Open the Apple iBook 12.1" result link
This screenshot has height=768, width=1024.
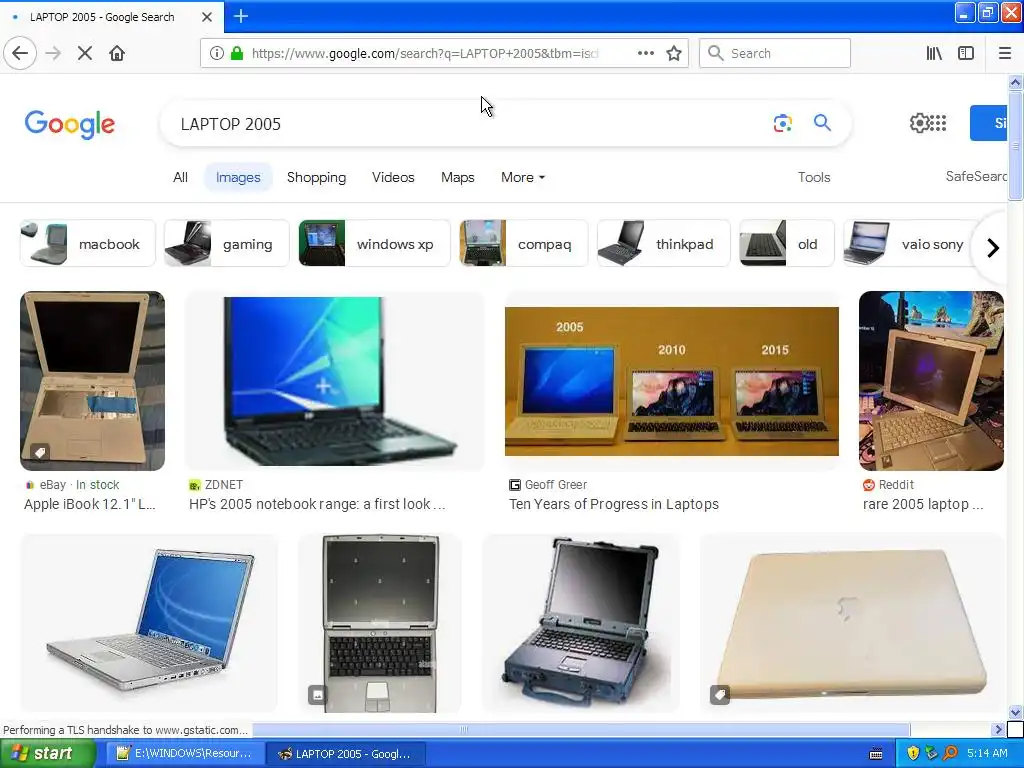click(x=90, y=504)
